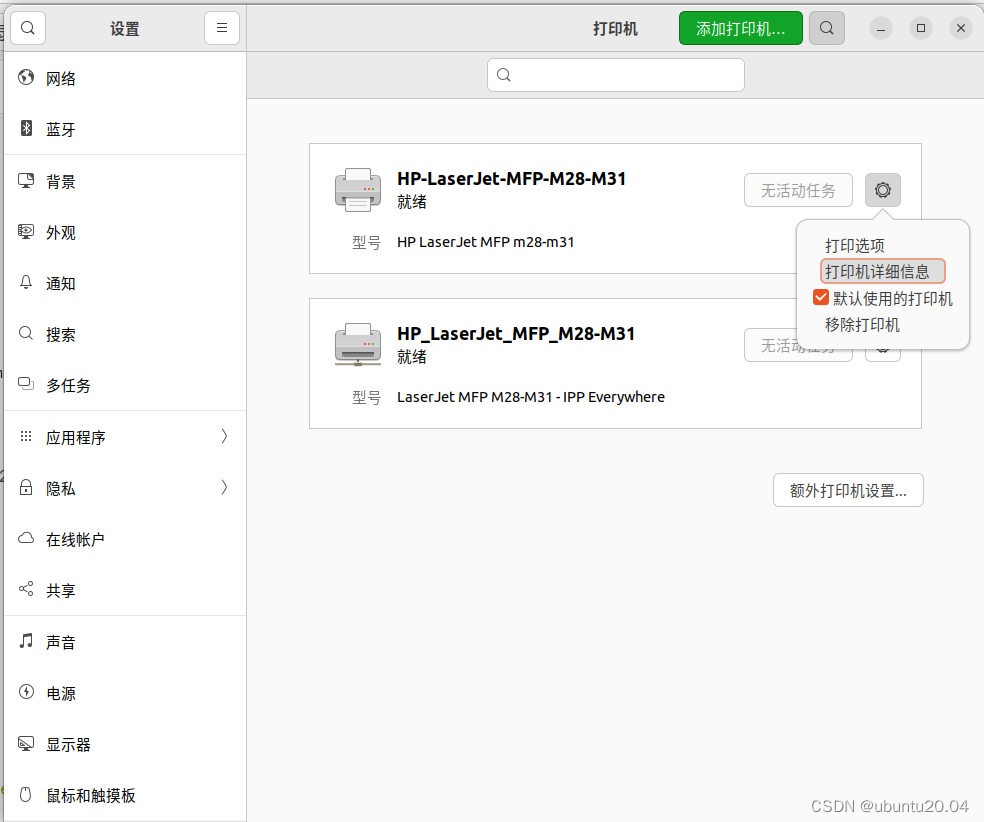Expand the 隐私 chevron arrow
The height and width of the screenshot is (822, 984).
(x=224, y=488)
